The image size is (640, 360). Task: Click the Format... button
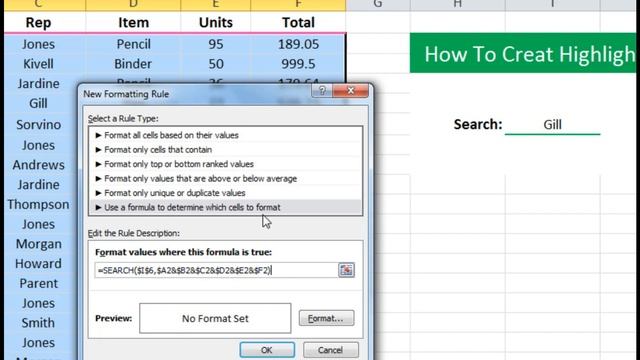click(x=326, y=318)
